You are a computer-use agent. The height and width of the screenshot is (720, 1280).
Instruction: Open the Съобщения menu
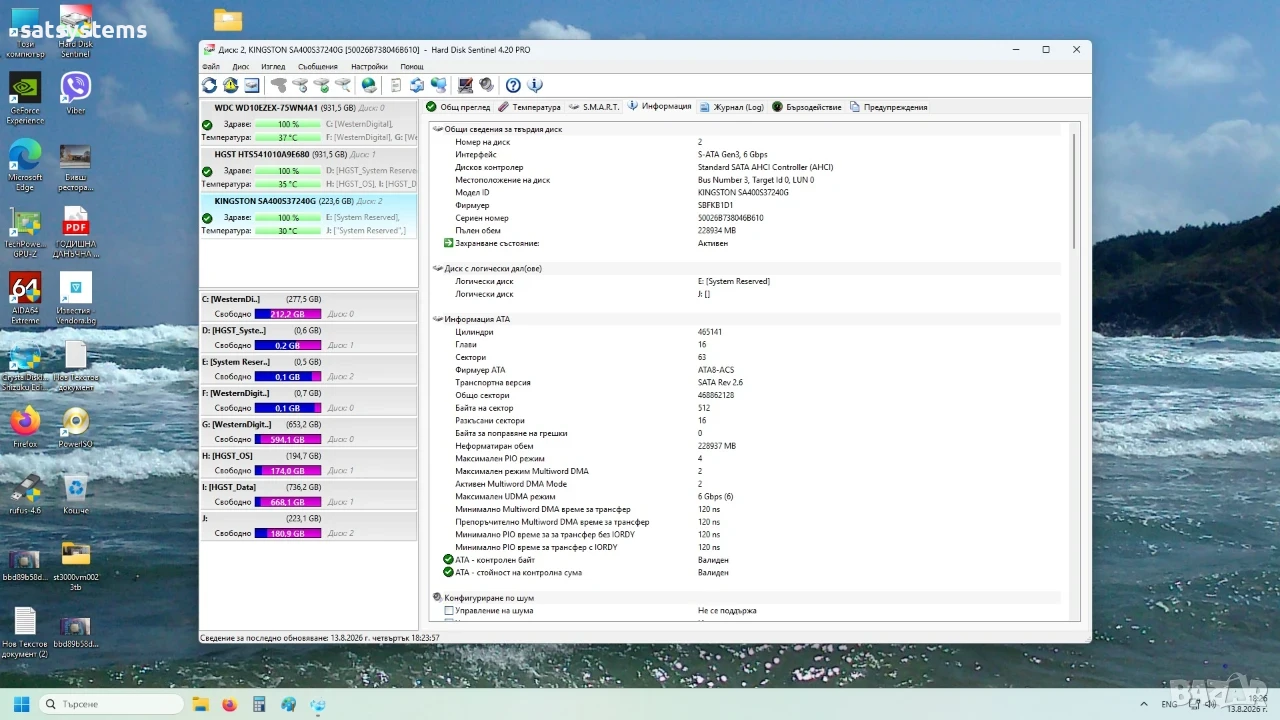[x=318, y=67]
